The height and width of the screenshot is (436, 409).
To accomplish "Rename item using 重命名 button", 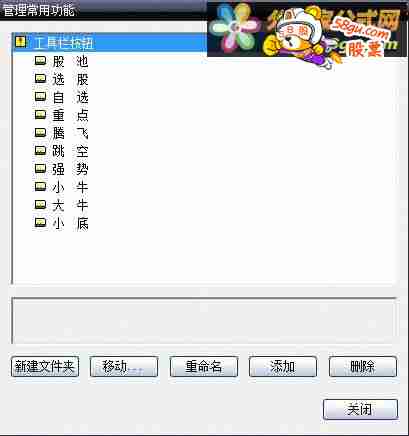I will pos(204,367).
